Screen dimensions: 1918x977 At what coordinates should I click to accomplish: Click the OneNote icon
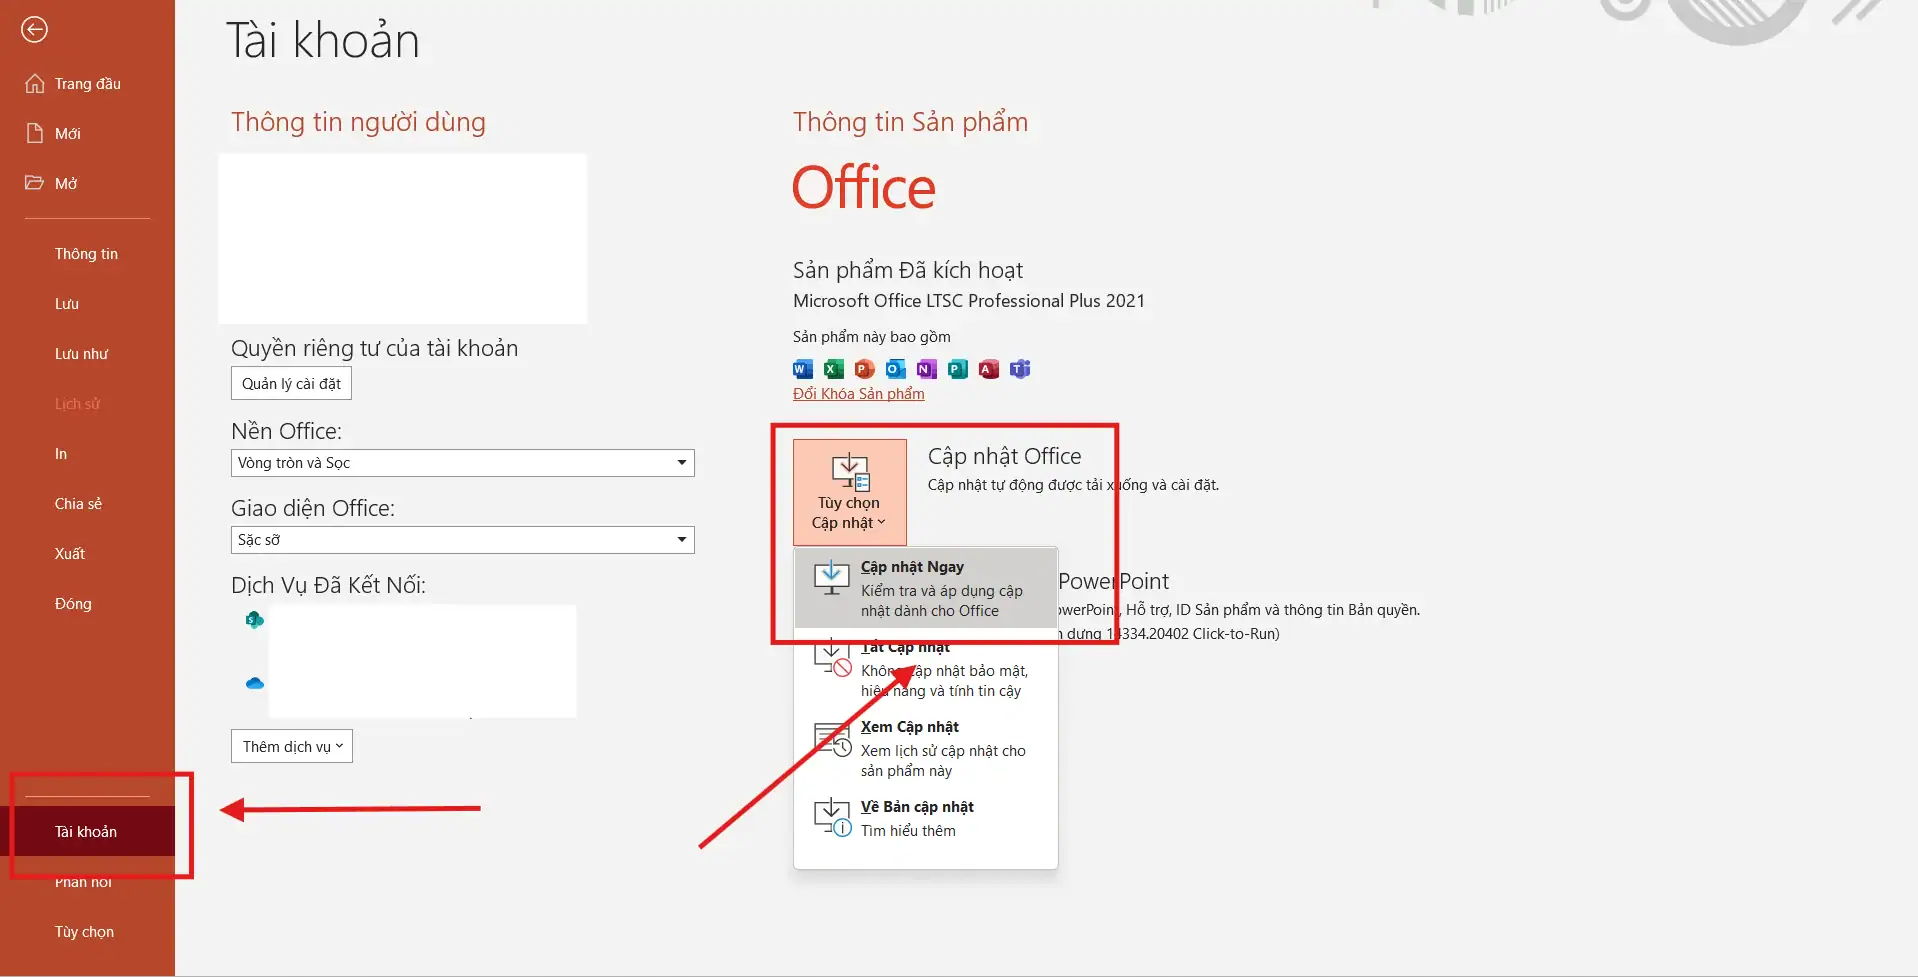pyautogui.click(x=928, y=369)
